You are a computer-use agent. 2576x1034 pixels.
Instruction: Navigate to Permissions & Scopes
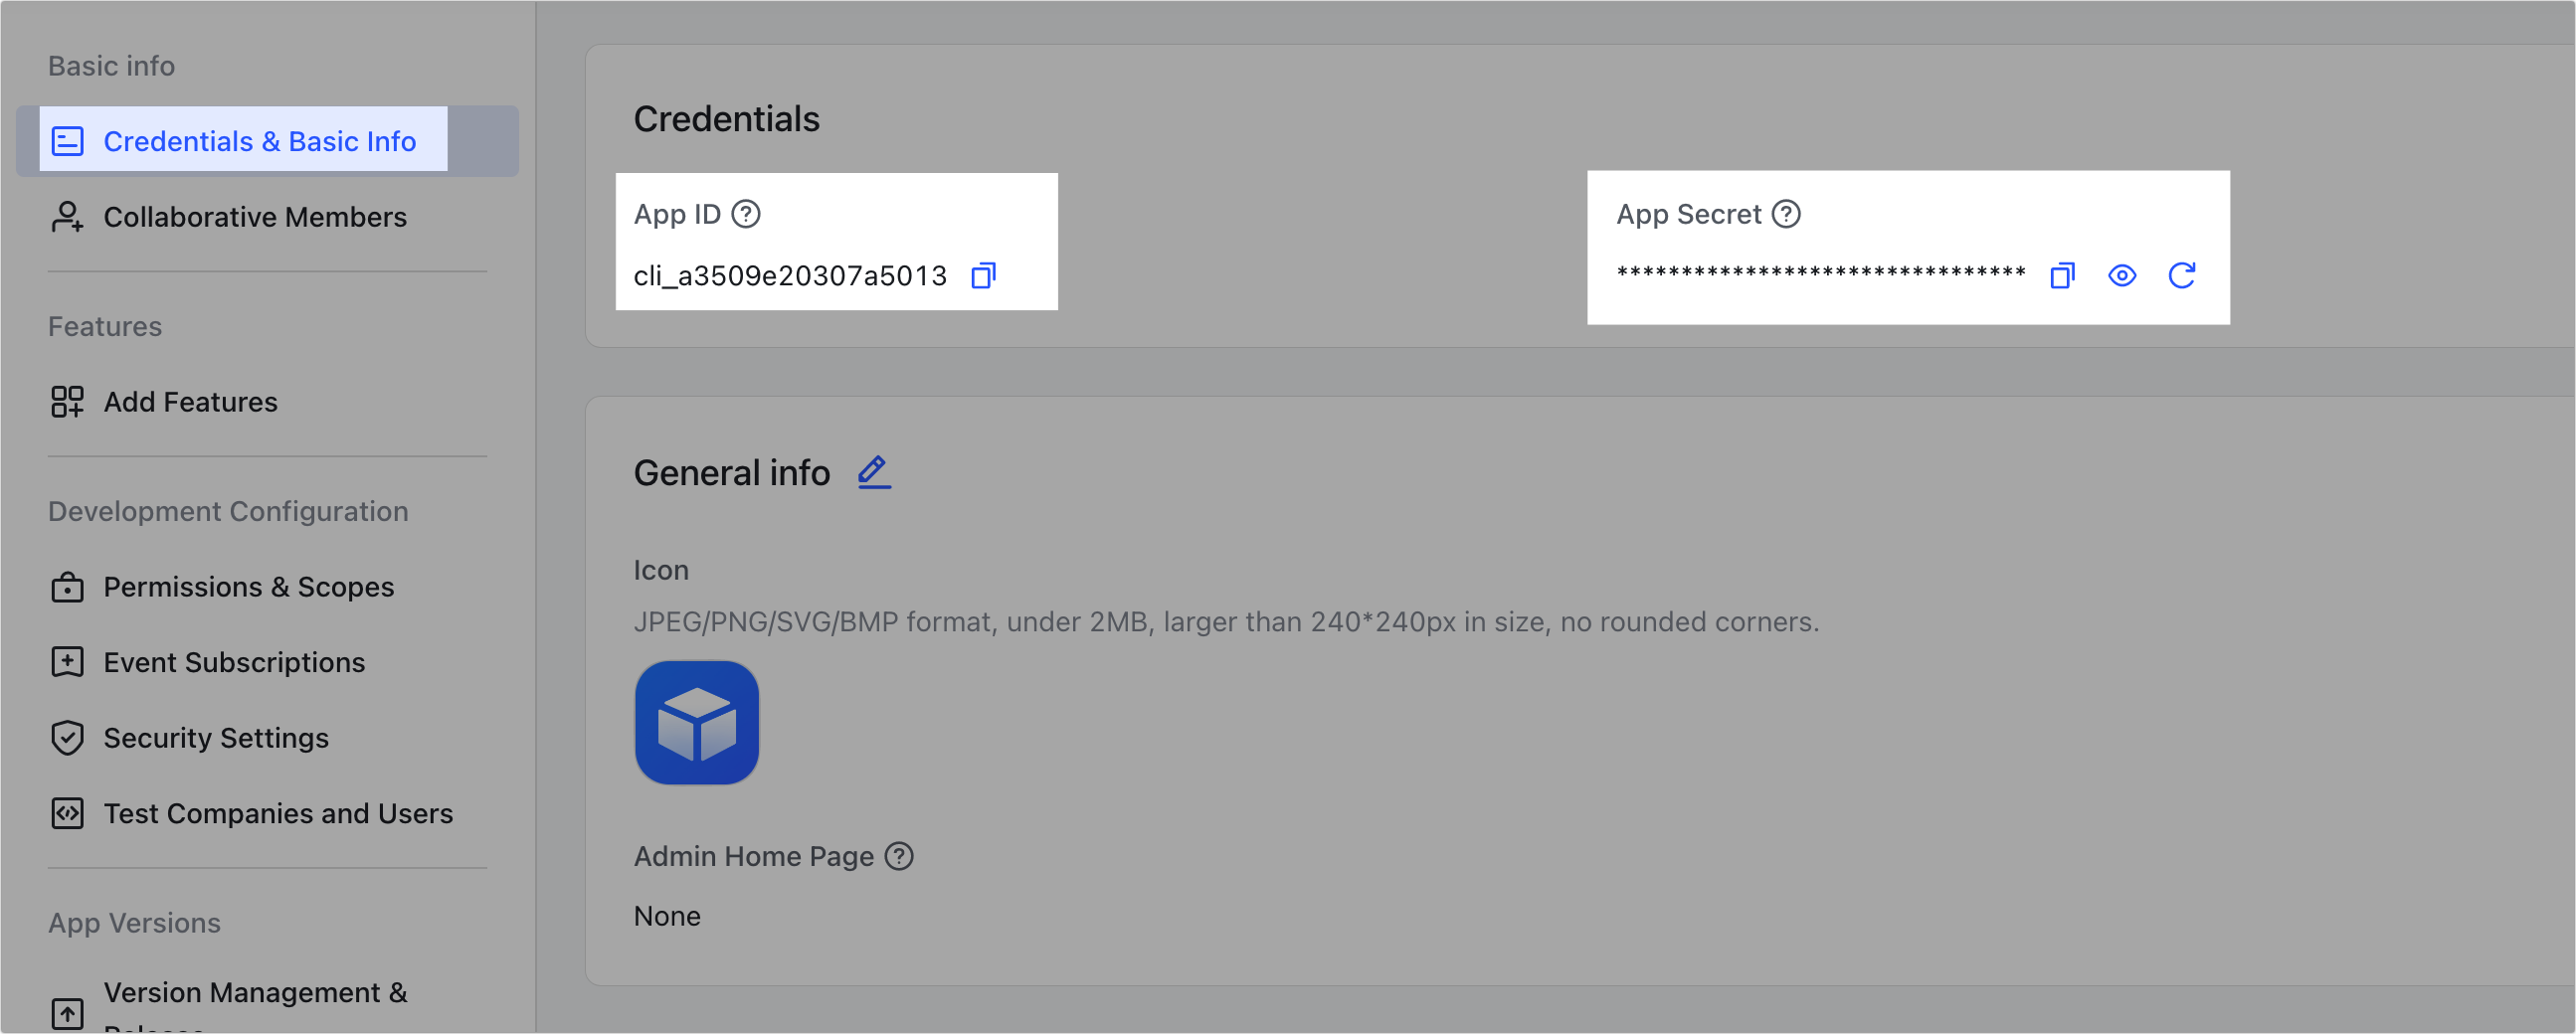[x=248, y=587]
